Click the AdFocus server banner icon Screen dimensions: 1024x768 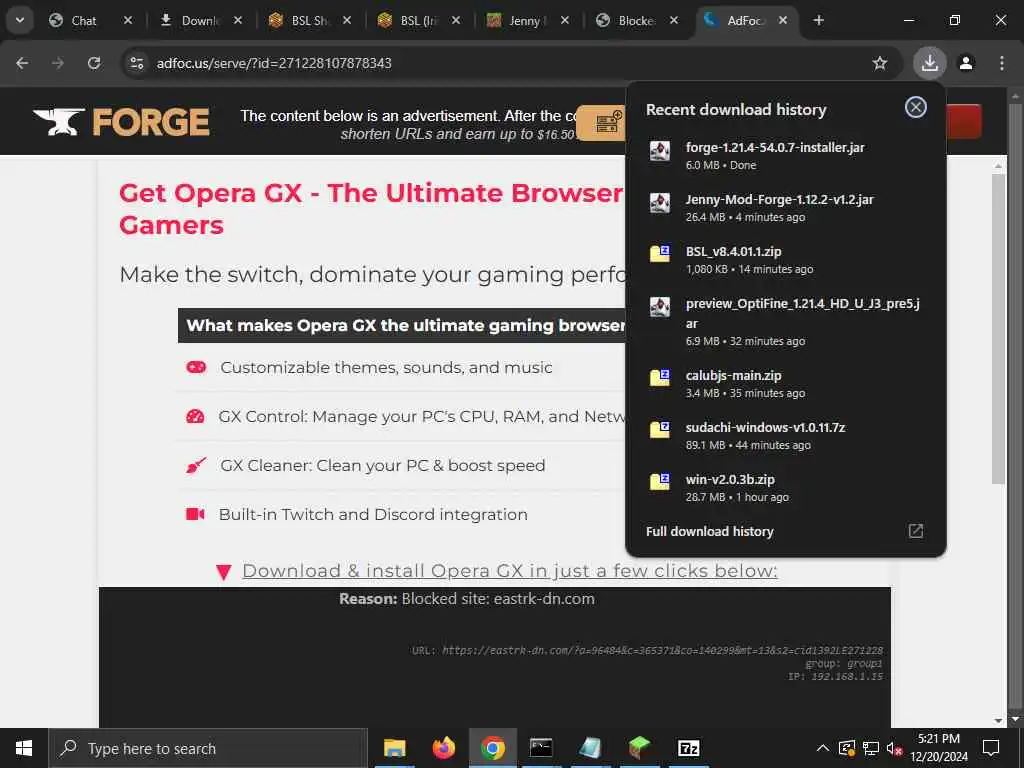(608, 122)
